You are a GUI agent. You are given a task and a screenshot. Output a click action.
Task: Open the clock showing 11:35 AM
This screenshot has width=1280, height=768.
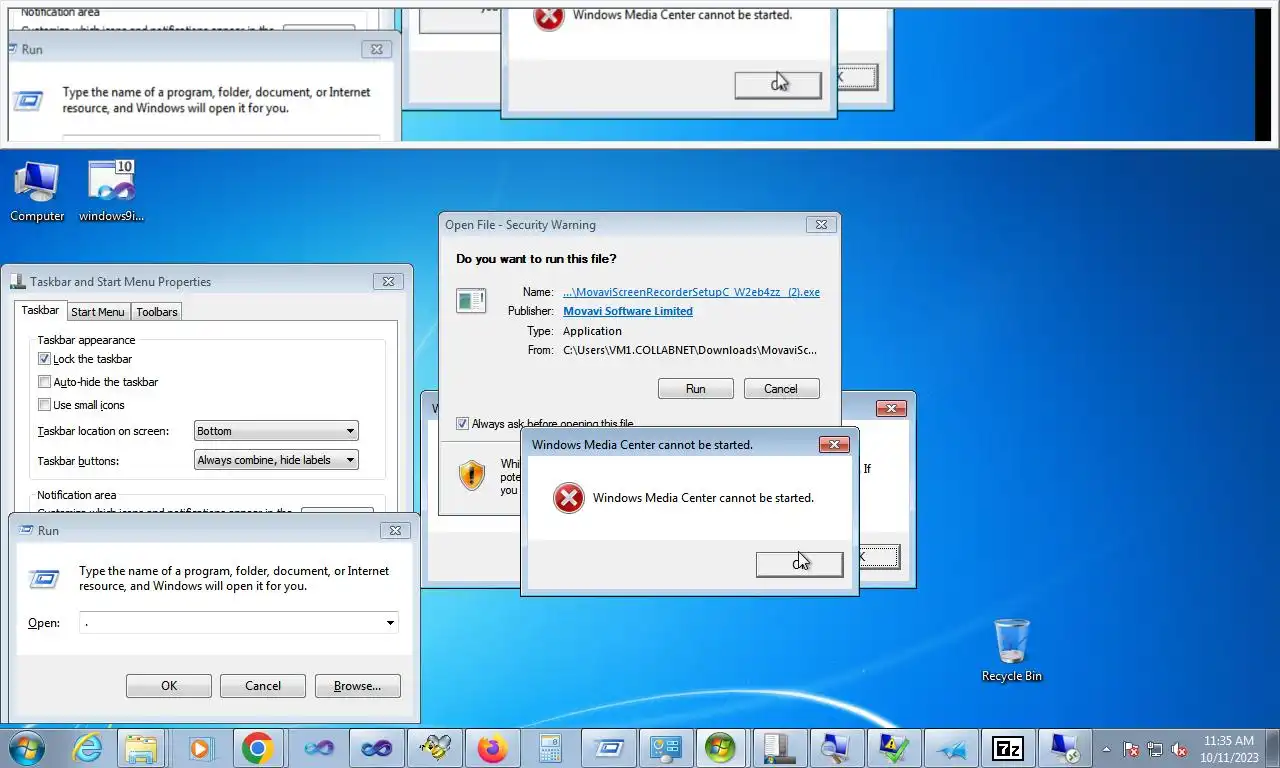(1229, 749)
